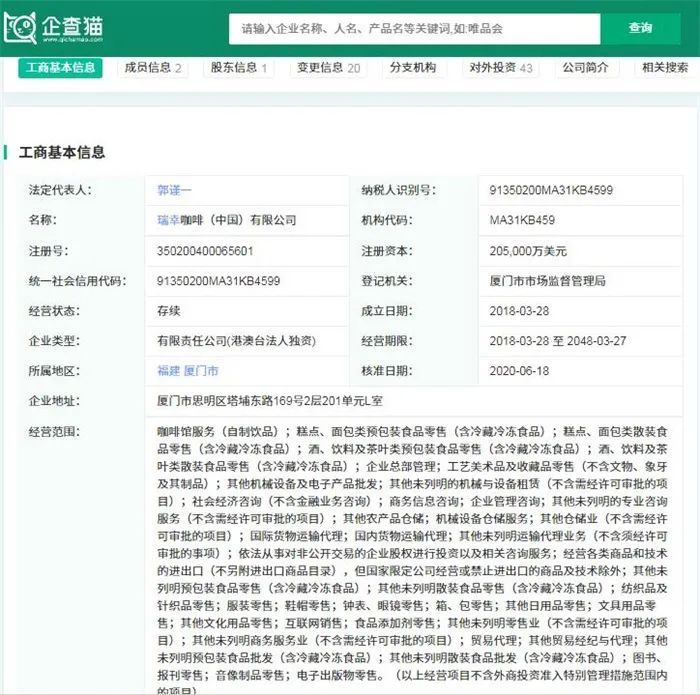Switch to the 工商基本信息 tab
This screenshot has height=695, width=700.
(x=60, y=68)
